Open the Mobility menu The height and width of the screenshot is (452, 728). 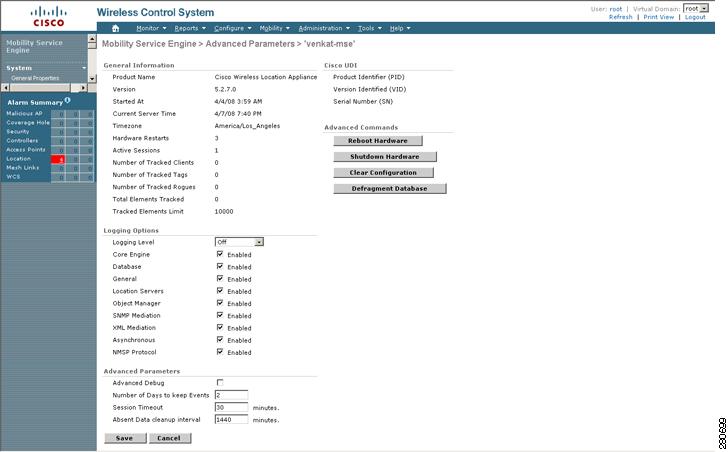click(x=274, y=28)
